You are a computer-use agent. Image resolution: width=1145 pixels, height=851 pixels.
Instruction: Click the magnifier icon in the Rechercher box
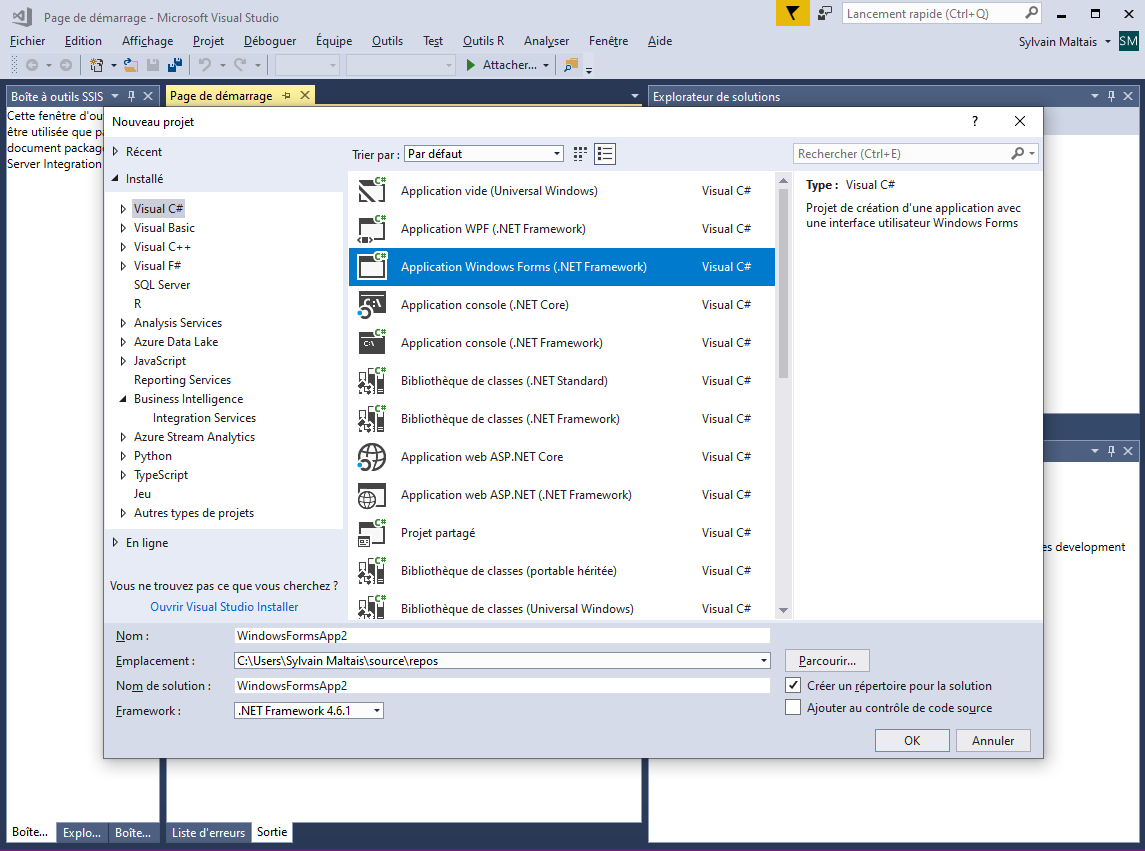click(1019, 153)
